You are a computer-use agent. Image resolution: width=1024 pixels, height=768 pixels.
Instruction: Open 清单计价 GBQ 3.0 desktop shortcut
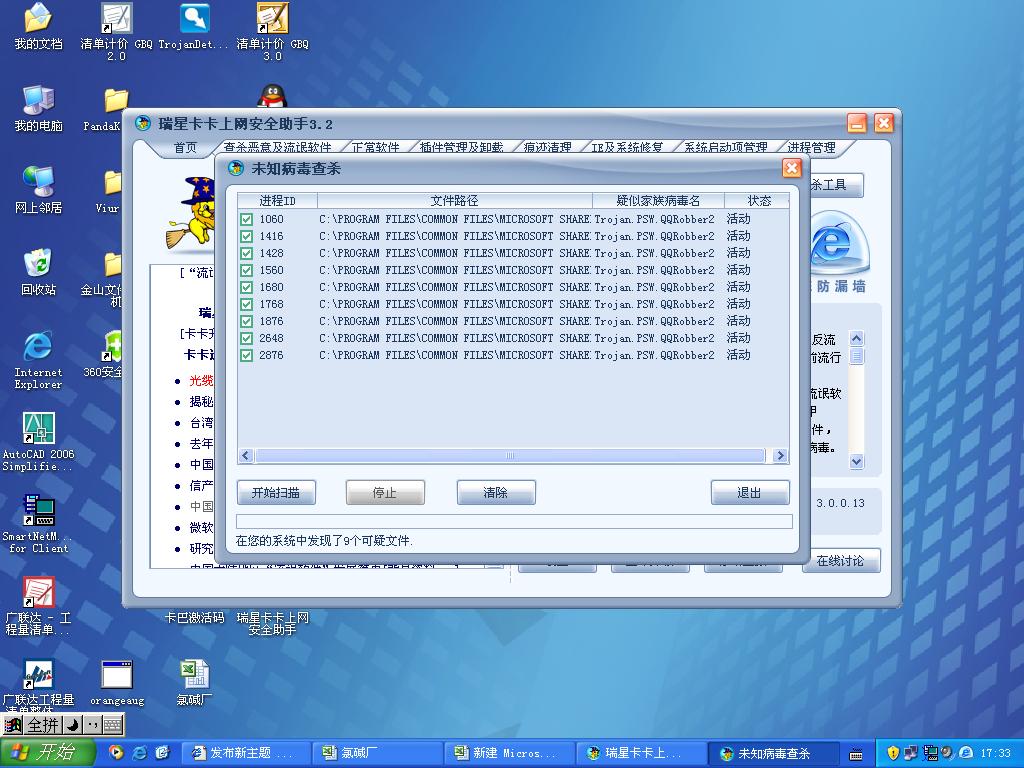[x=272, y=31]
